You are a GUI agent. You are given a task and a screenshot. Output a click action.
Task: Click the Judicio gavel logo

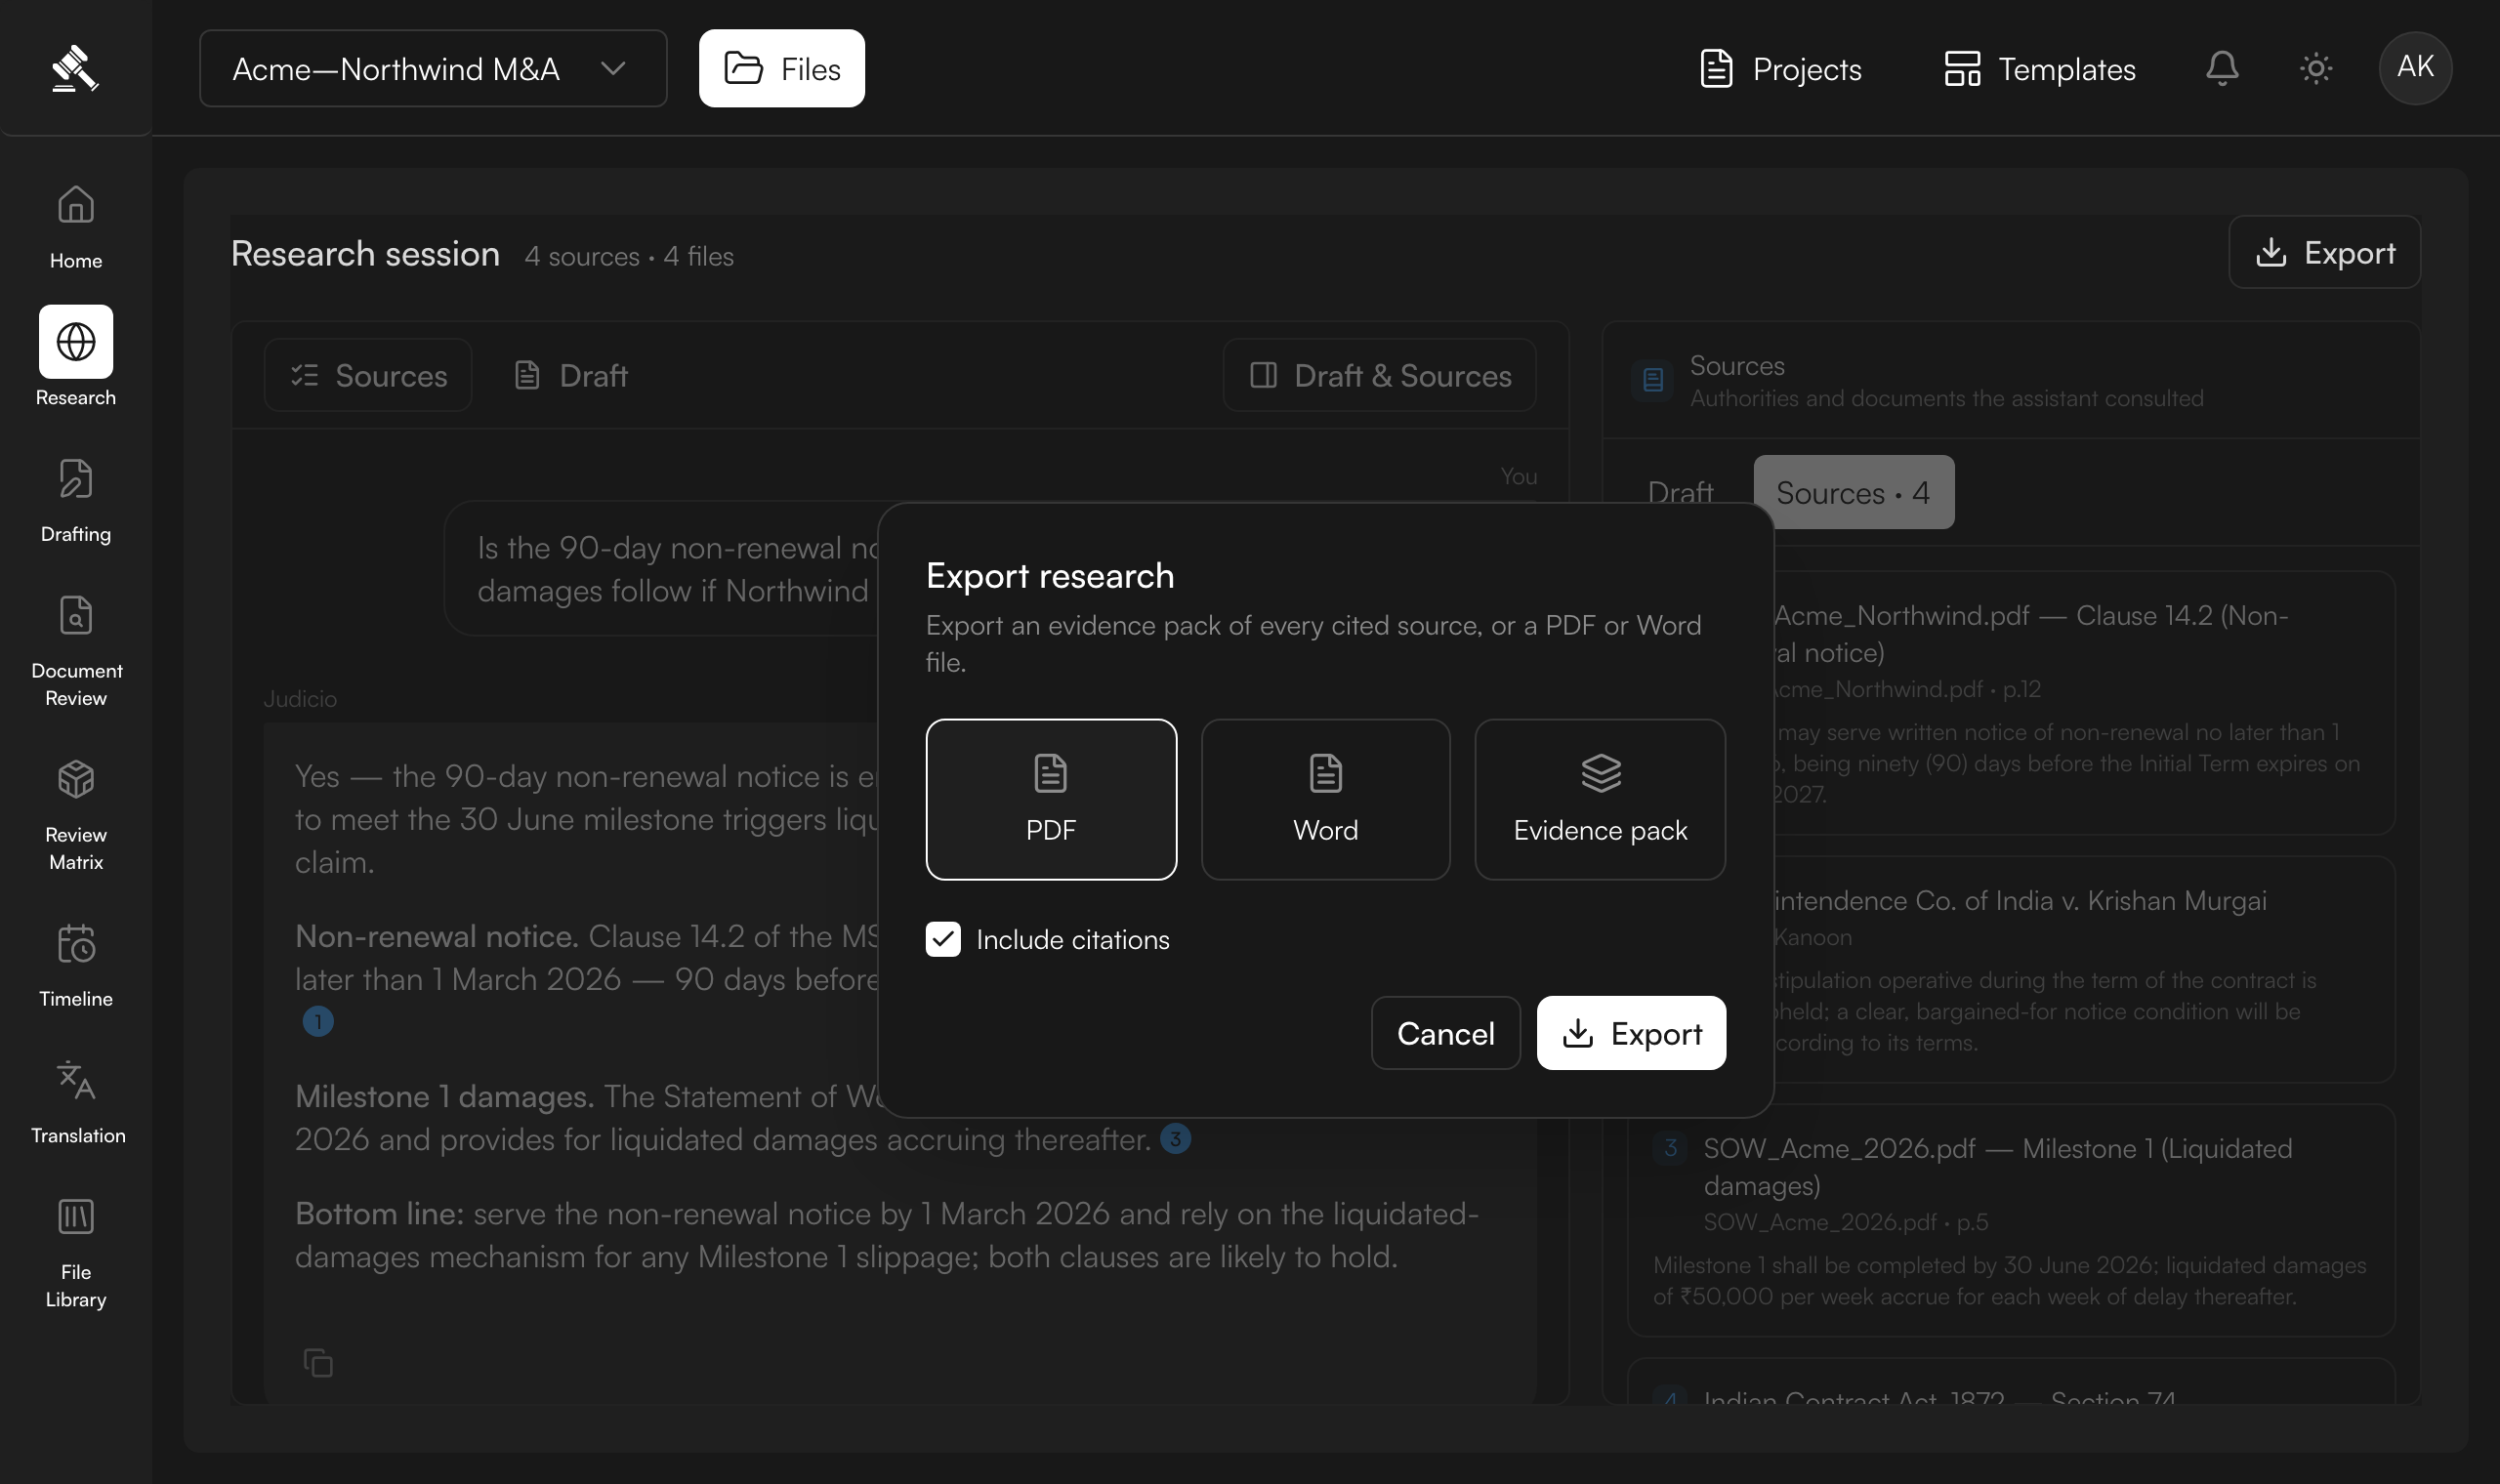(x=75, y=68)
